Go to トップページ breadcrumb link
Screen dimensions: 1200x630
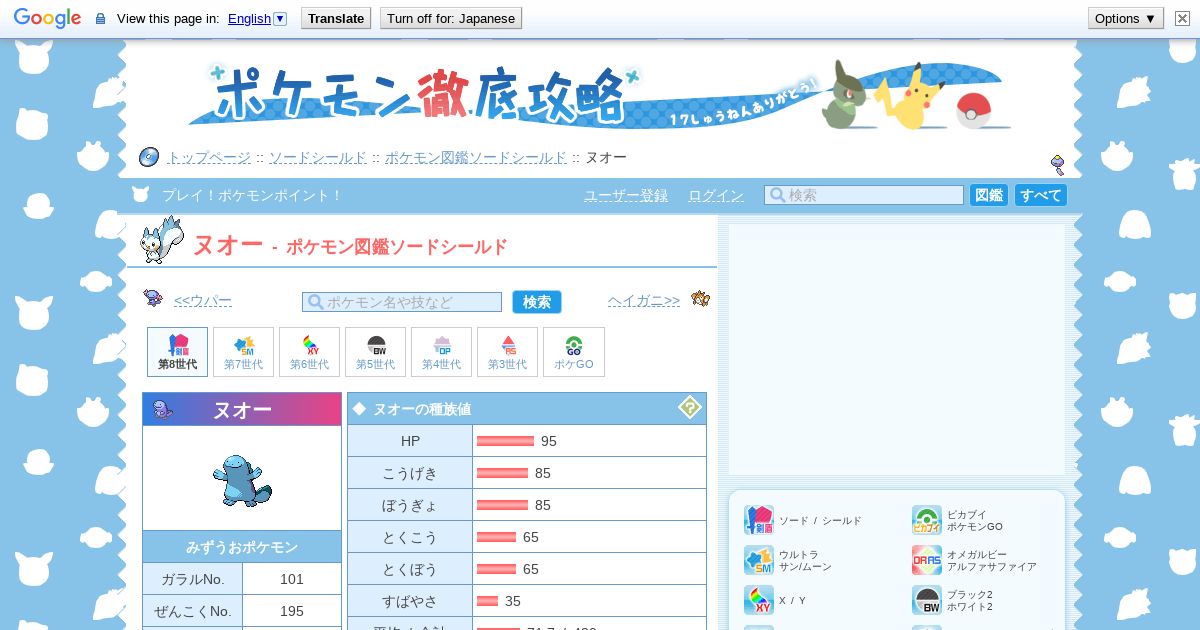[x=208, y=158]
